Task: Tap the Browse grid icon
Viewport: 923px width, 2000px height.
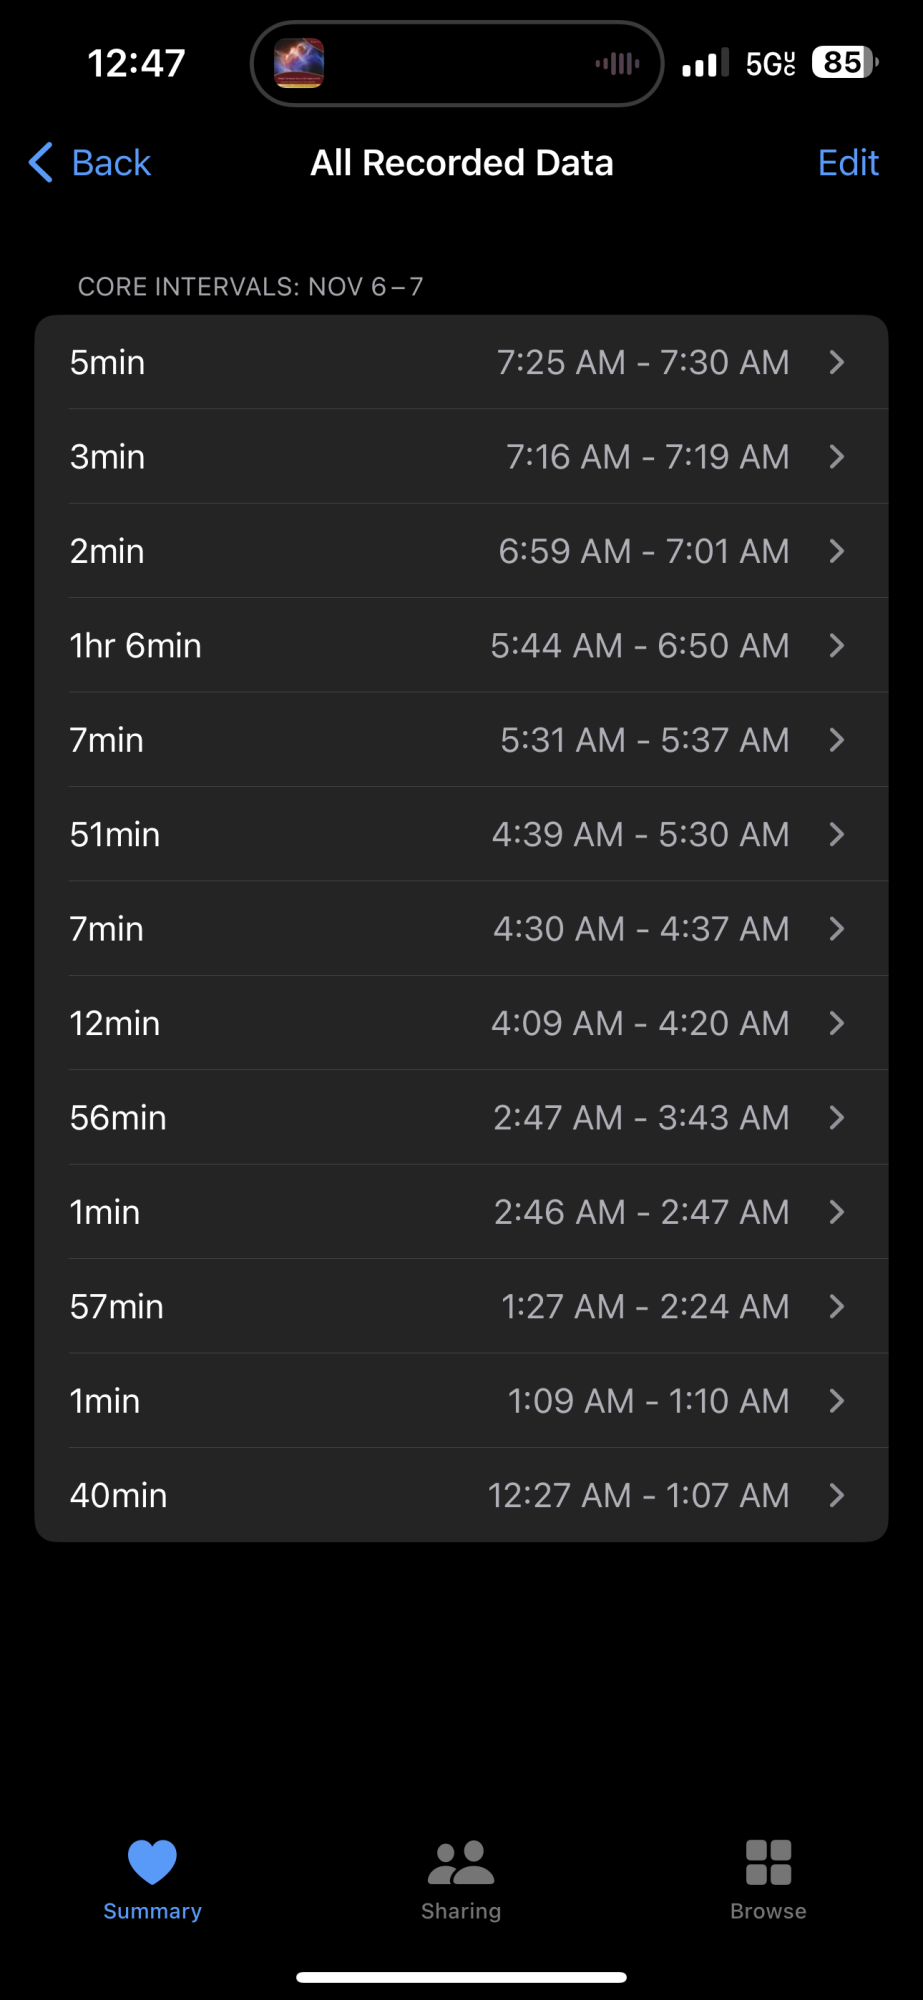Action: click(768, 1862)
